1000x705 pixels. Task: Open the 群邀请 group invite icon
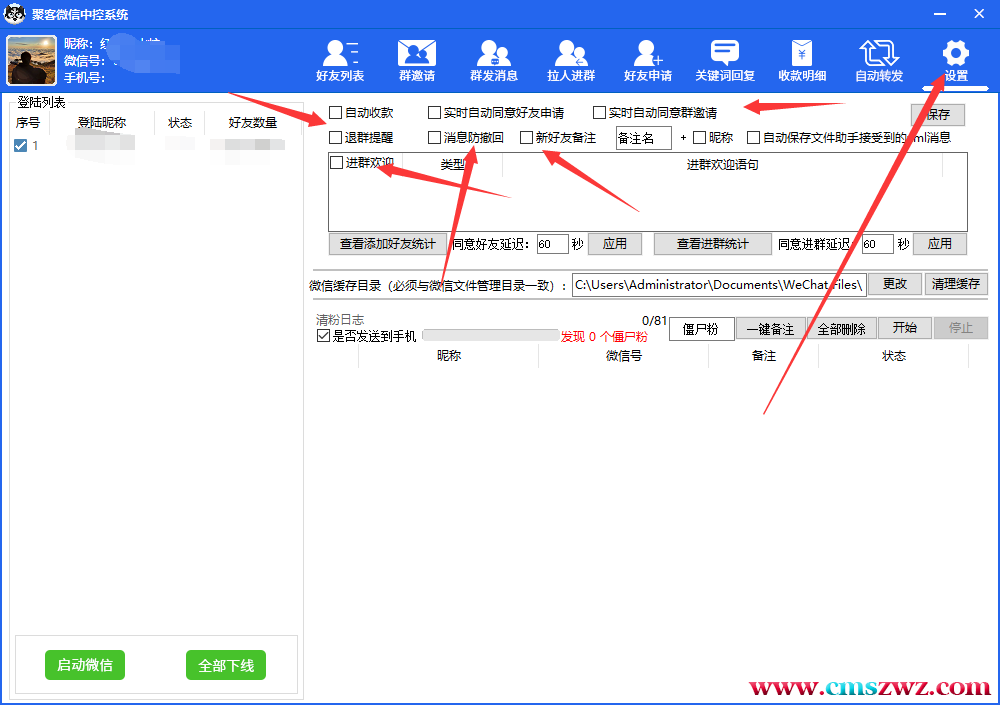(x=416, y=60)
